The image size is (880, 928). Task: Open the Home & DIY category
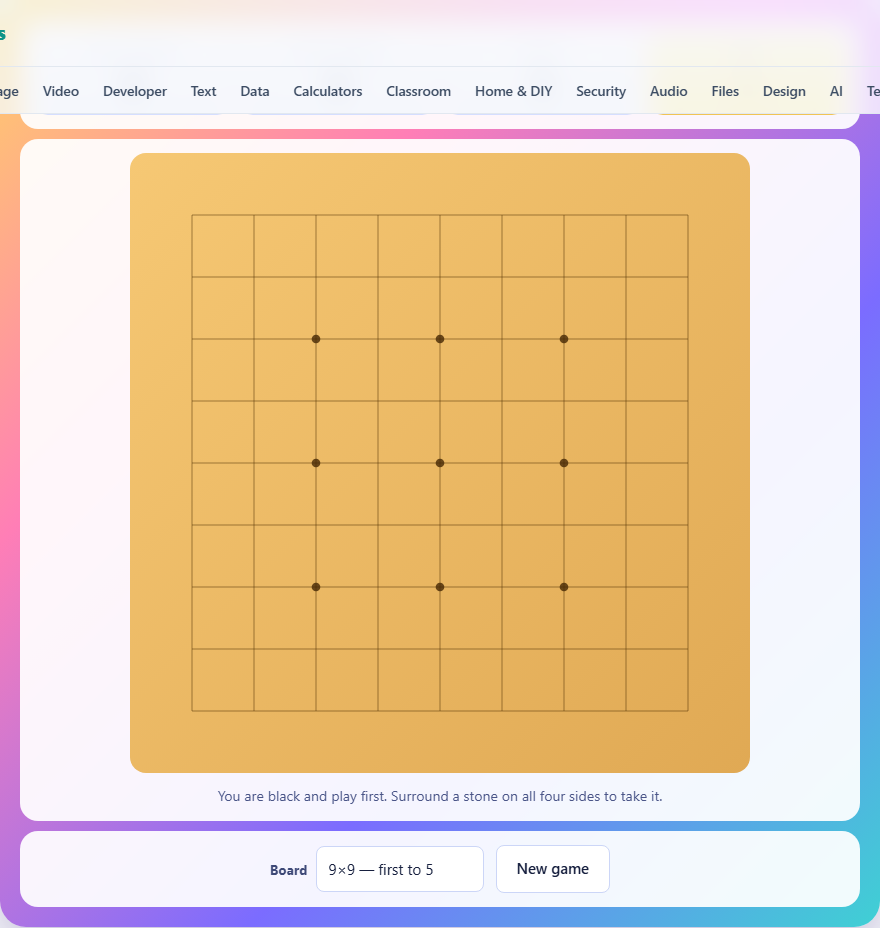[514, 91]
